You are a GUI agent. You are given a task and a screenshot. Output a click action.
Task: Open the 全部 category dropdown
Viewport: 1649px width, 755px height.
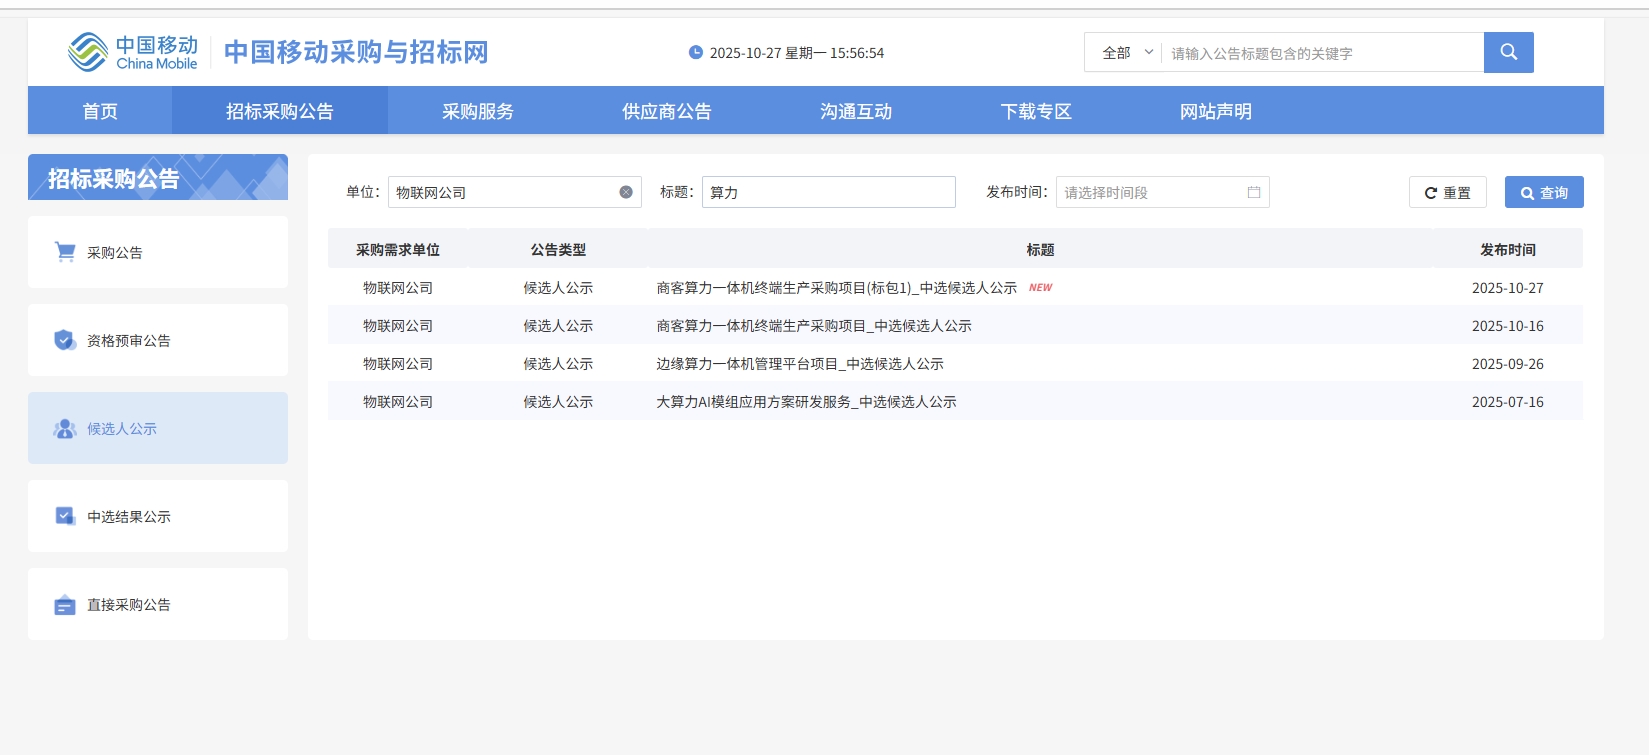tap(1125, 53)
